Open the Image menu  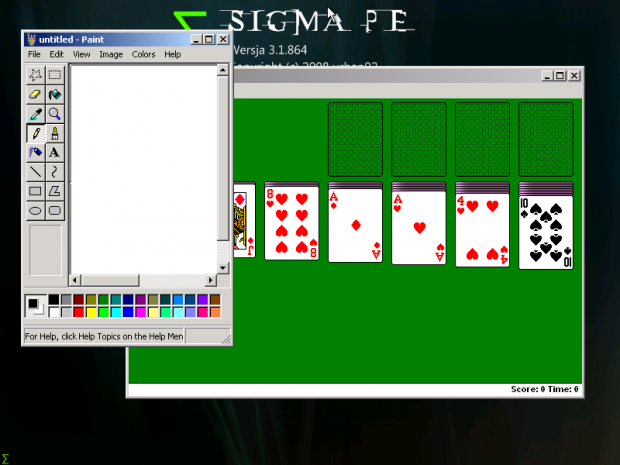pos(111,54)
